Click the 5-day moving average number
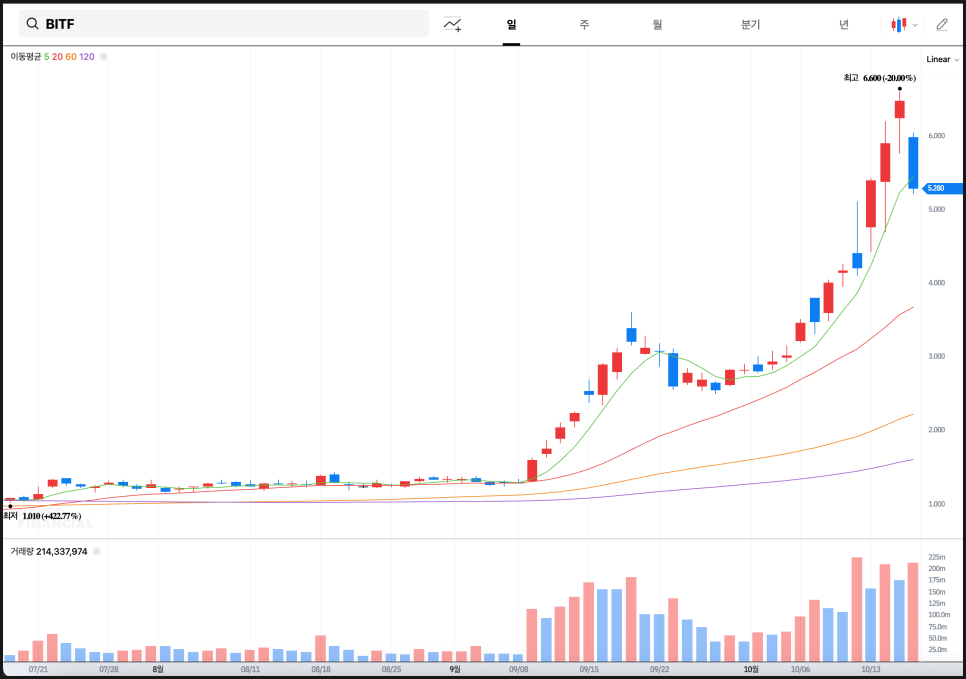This screenshot has width=966, height=679. tap(46, 57)
